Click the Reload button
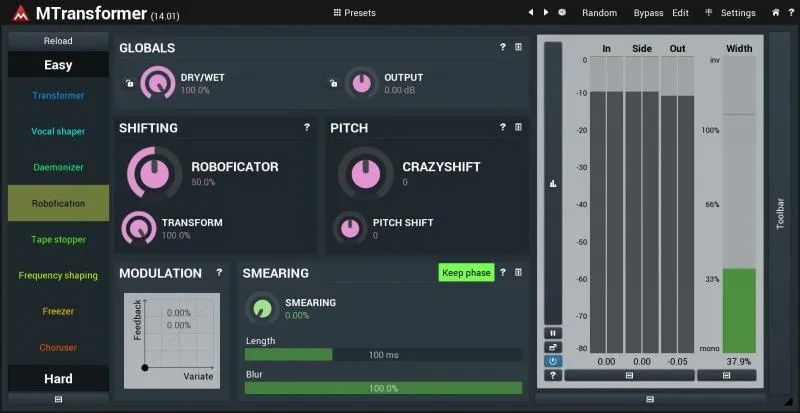 58,41
